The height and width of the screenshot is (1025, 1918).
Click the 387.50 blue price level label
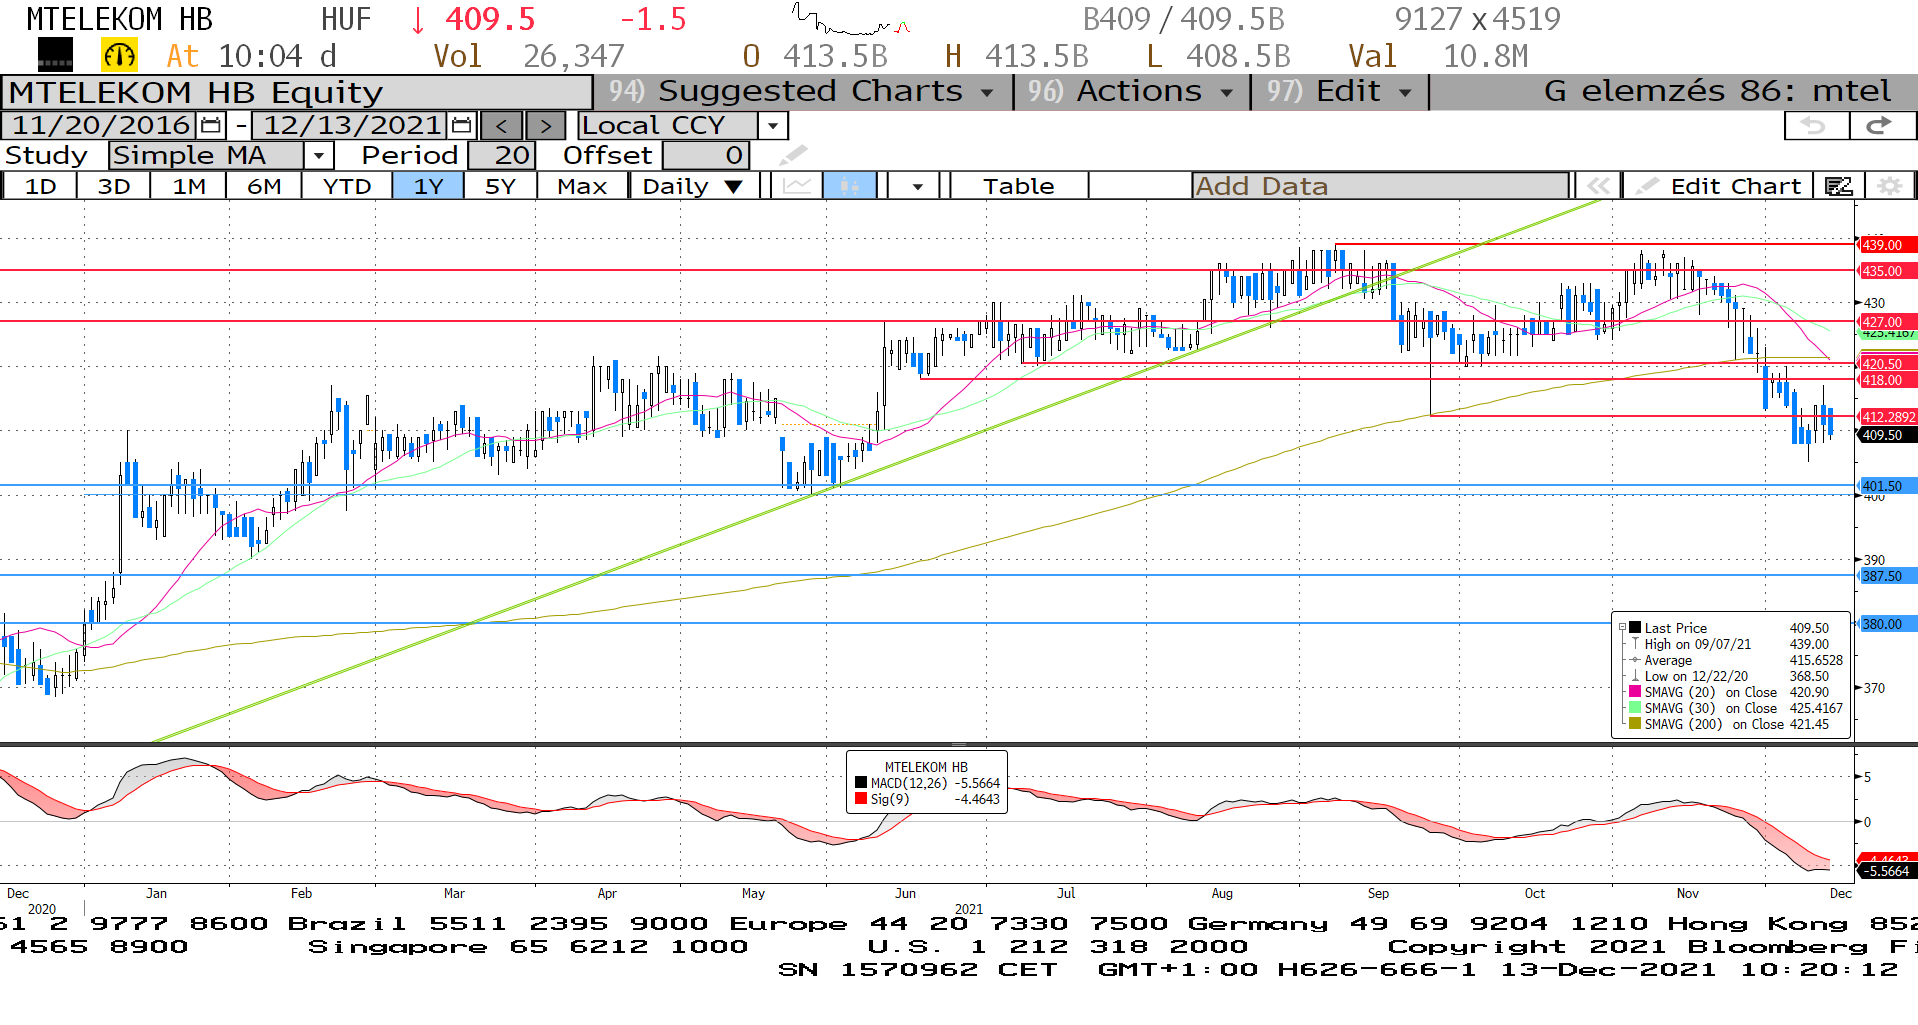coord(1887,576)
